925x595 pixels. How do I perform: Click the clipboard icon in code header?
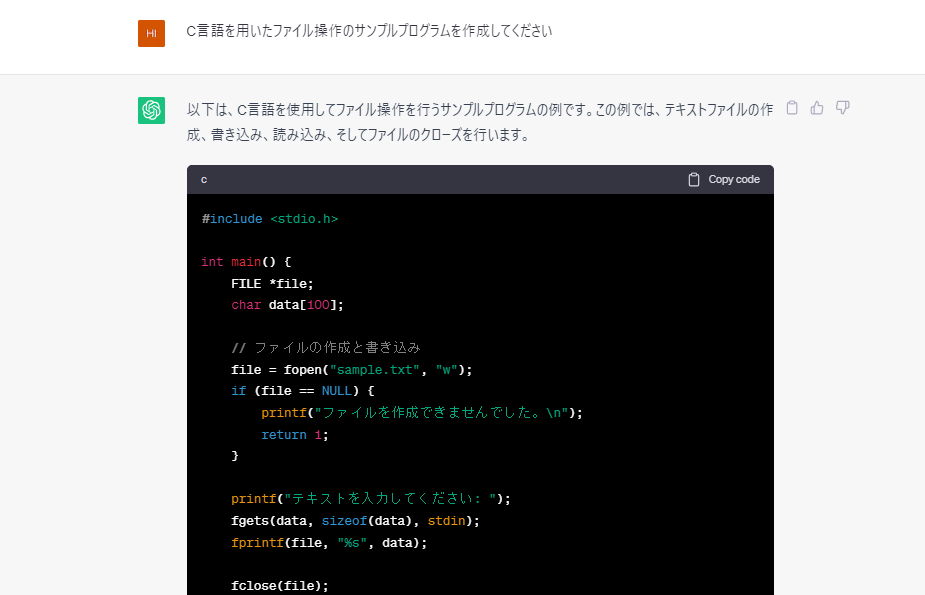tap(694, 180)
